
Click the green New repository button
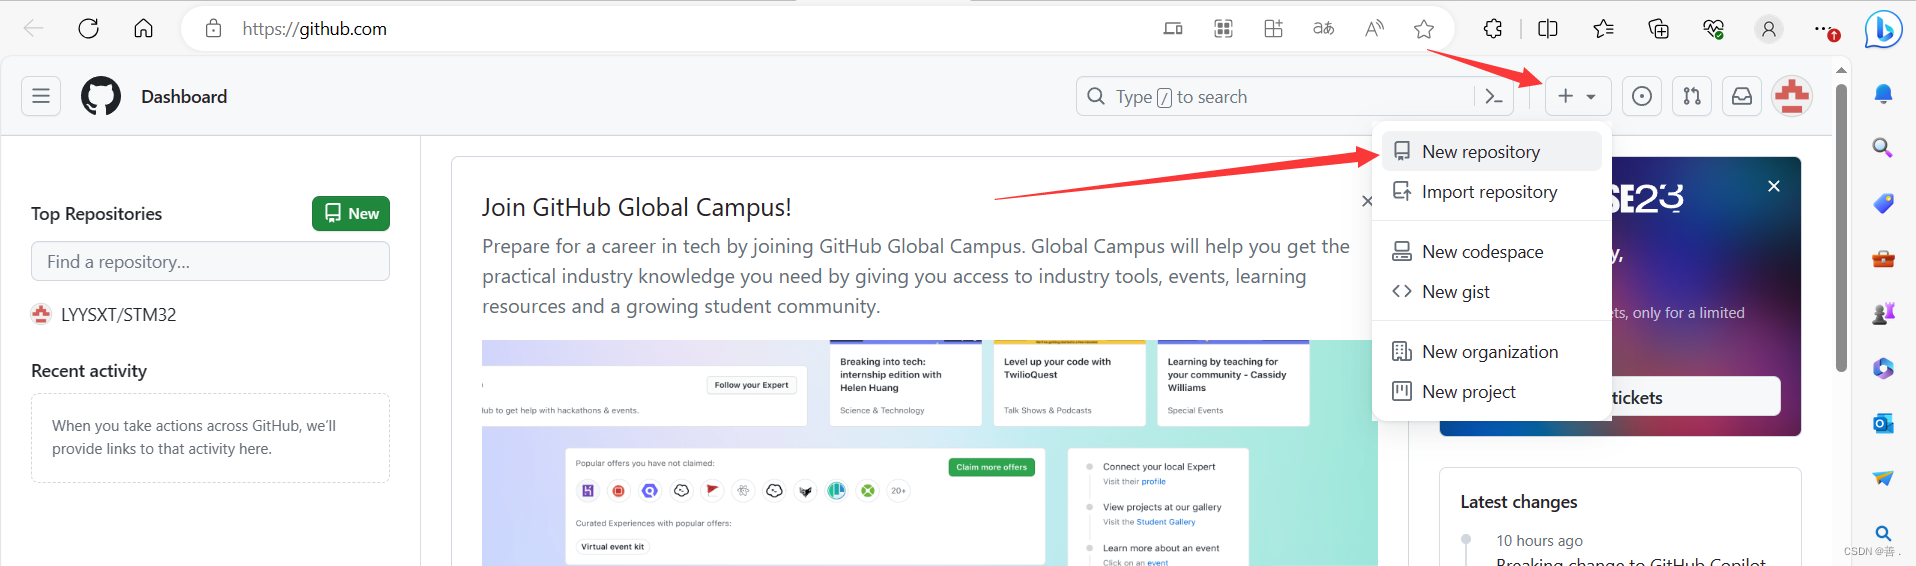click(x=351, y=214)
